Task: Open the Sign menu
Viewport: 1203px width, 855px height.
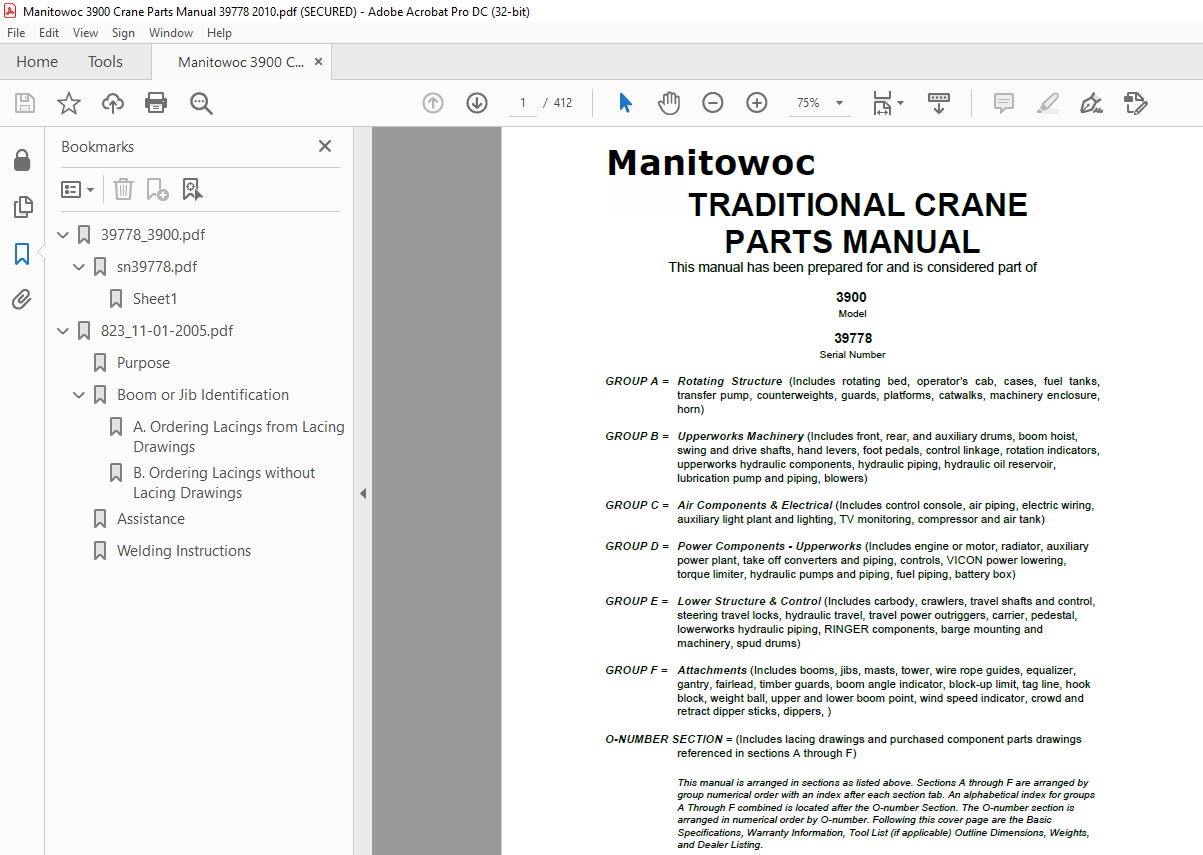Action: [x=123, y=33]
